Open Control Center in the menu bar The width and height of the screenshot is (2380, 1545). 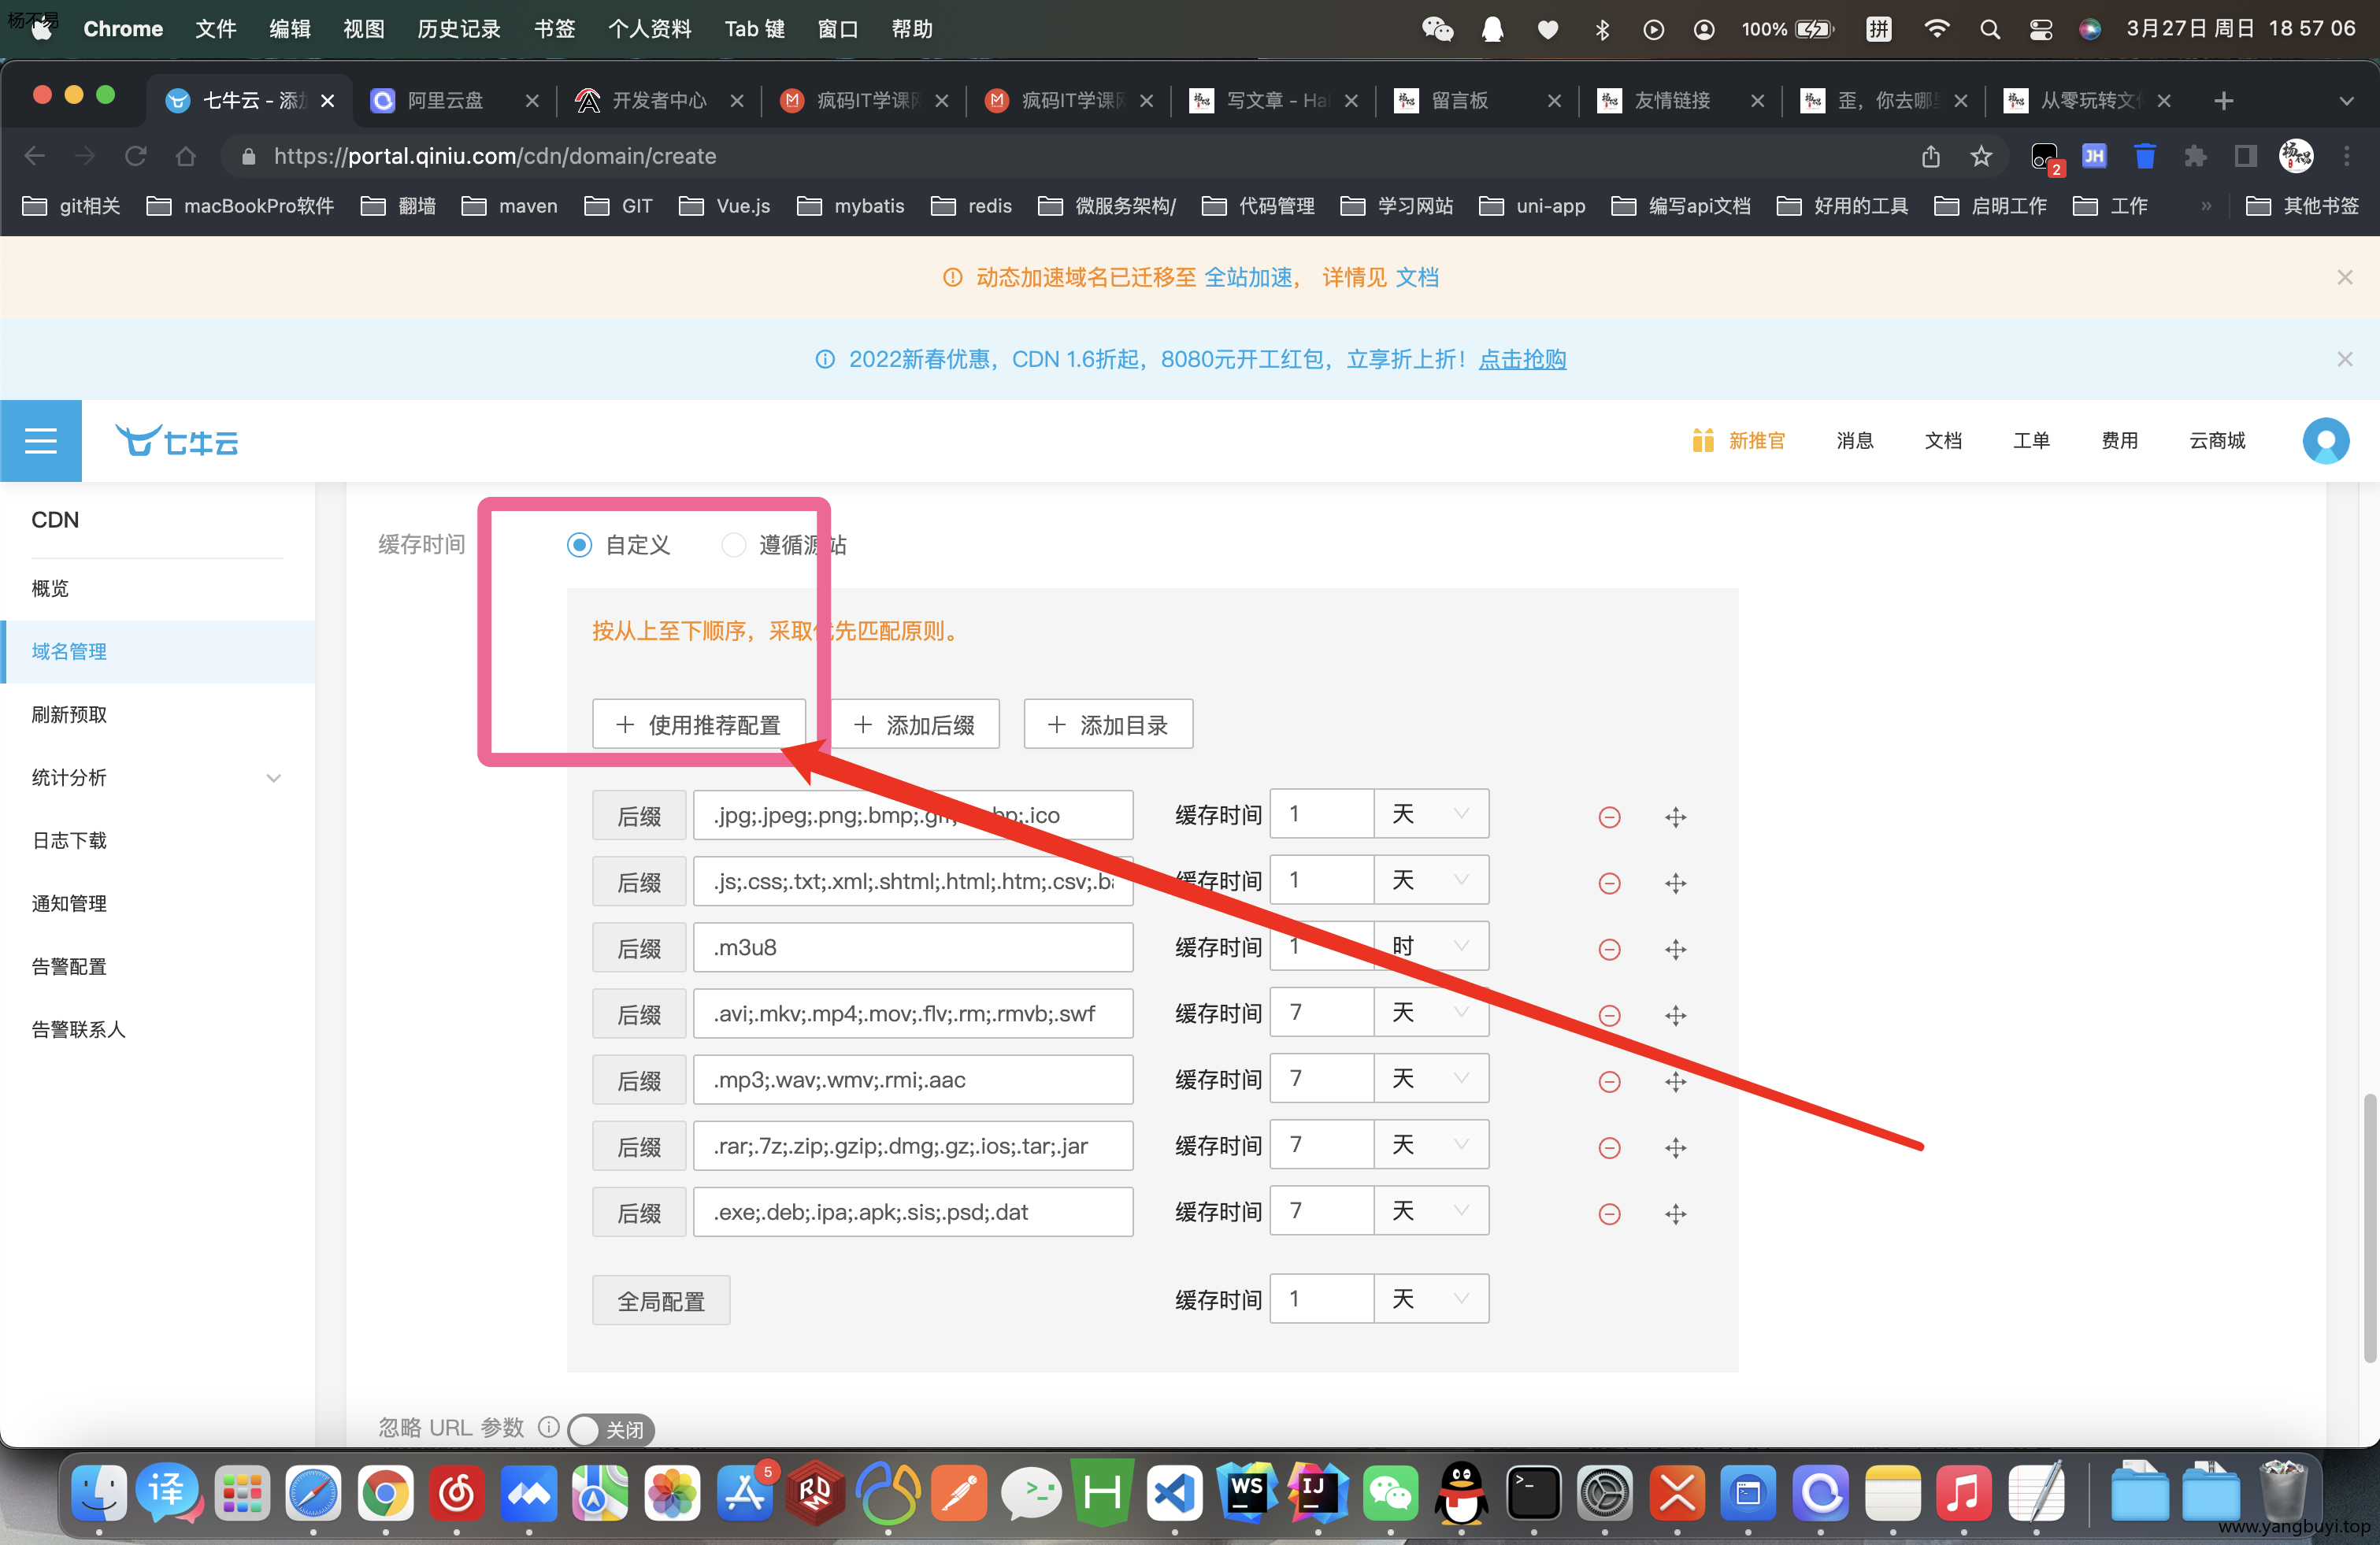(x=2040, y=29)
